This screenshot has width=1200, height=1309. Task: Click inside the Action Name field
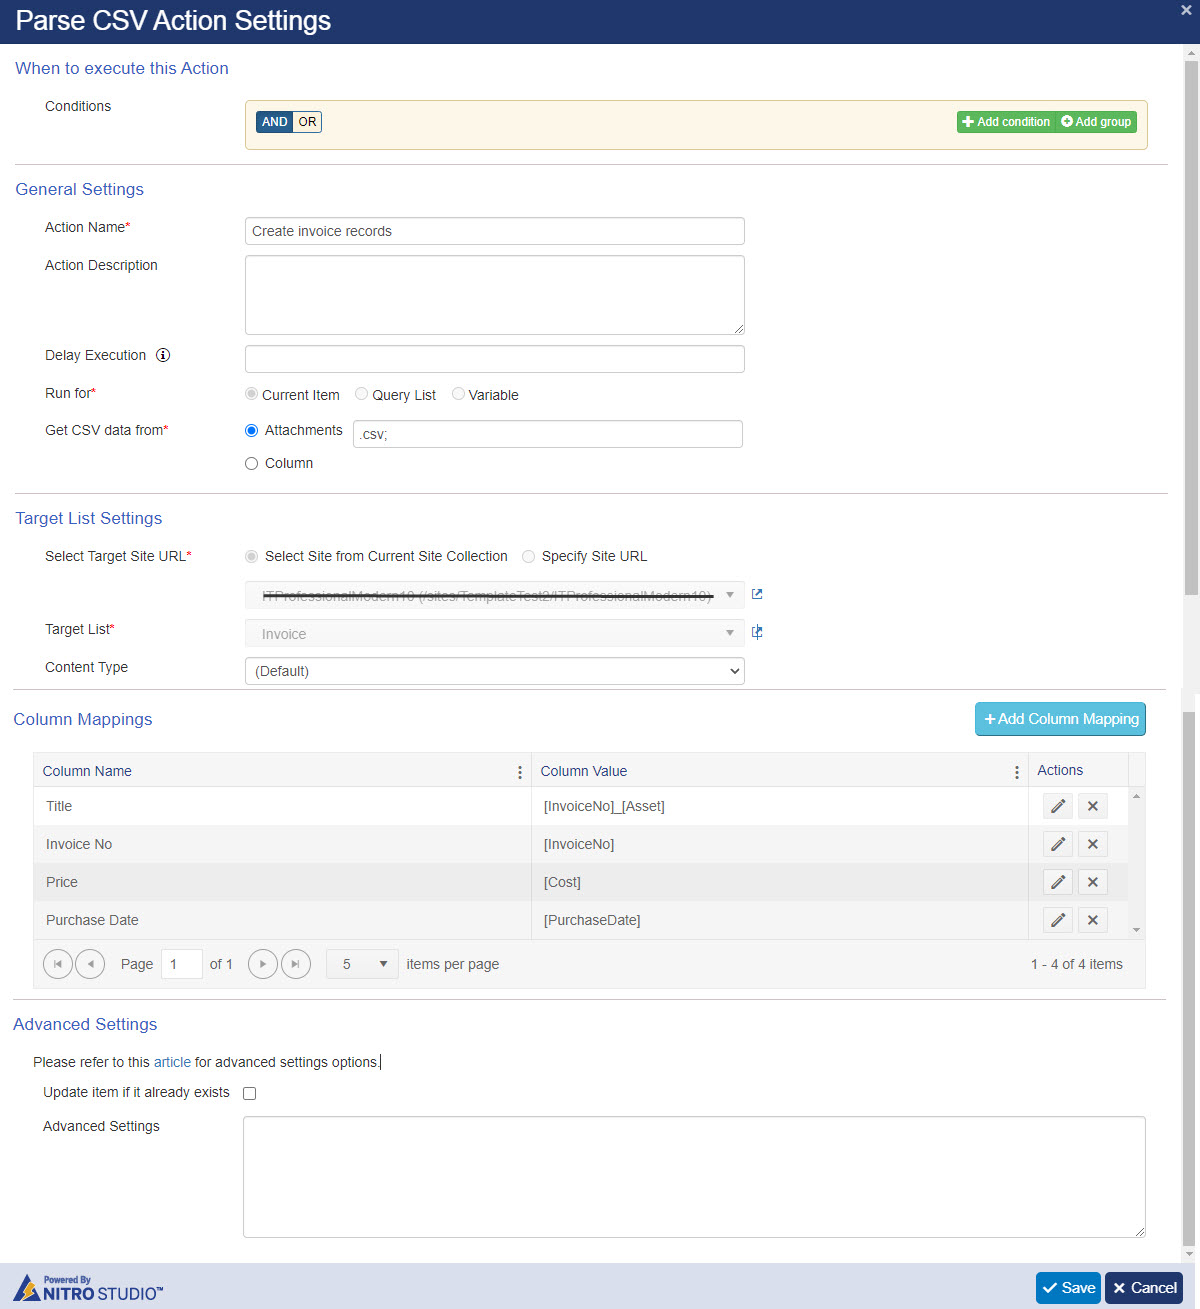(494, 231)
